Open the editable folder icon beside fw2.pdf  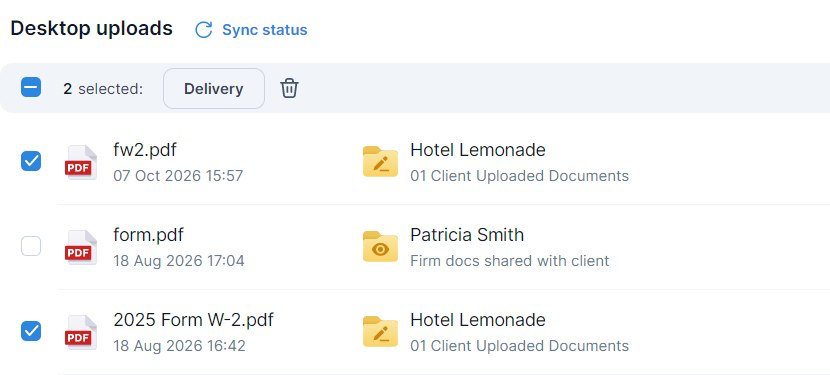380,161
